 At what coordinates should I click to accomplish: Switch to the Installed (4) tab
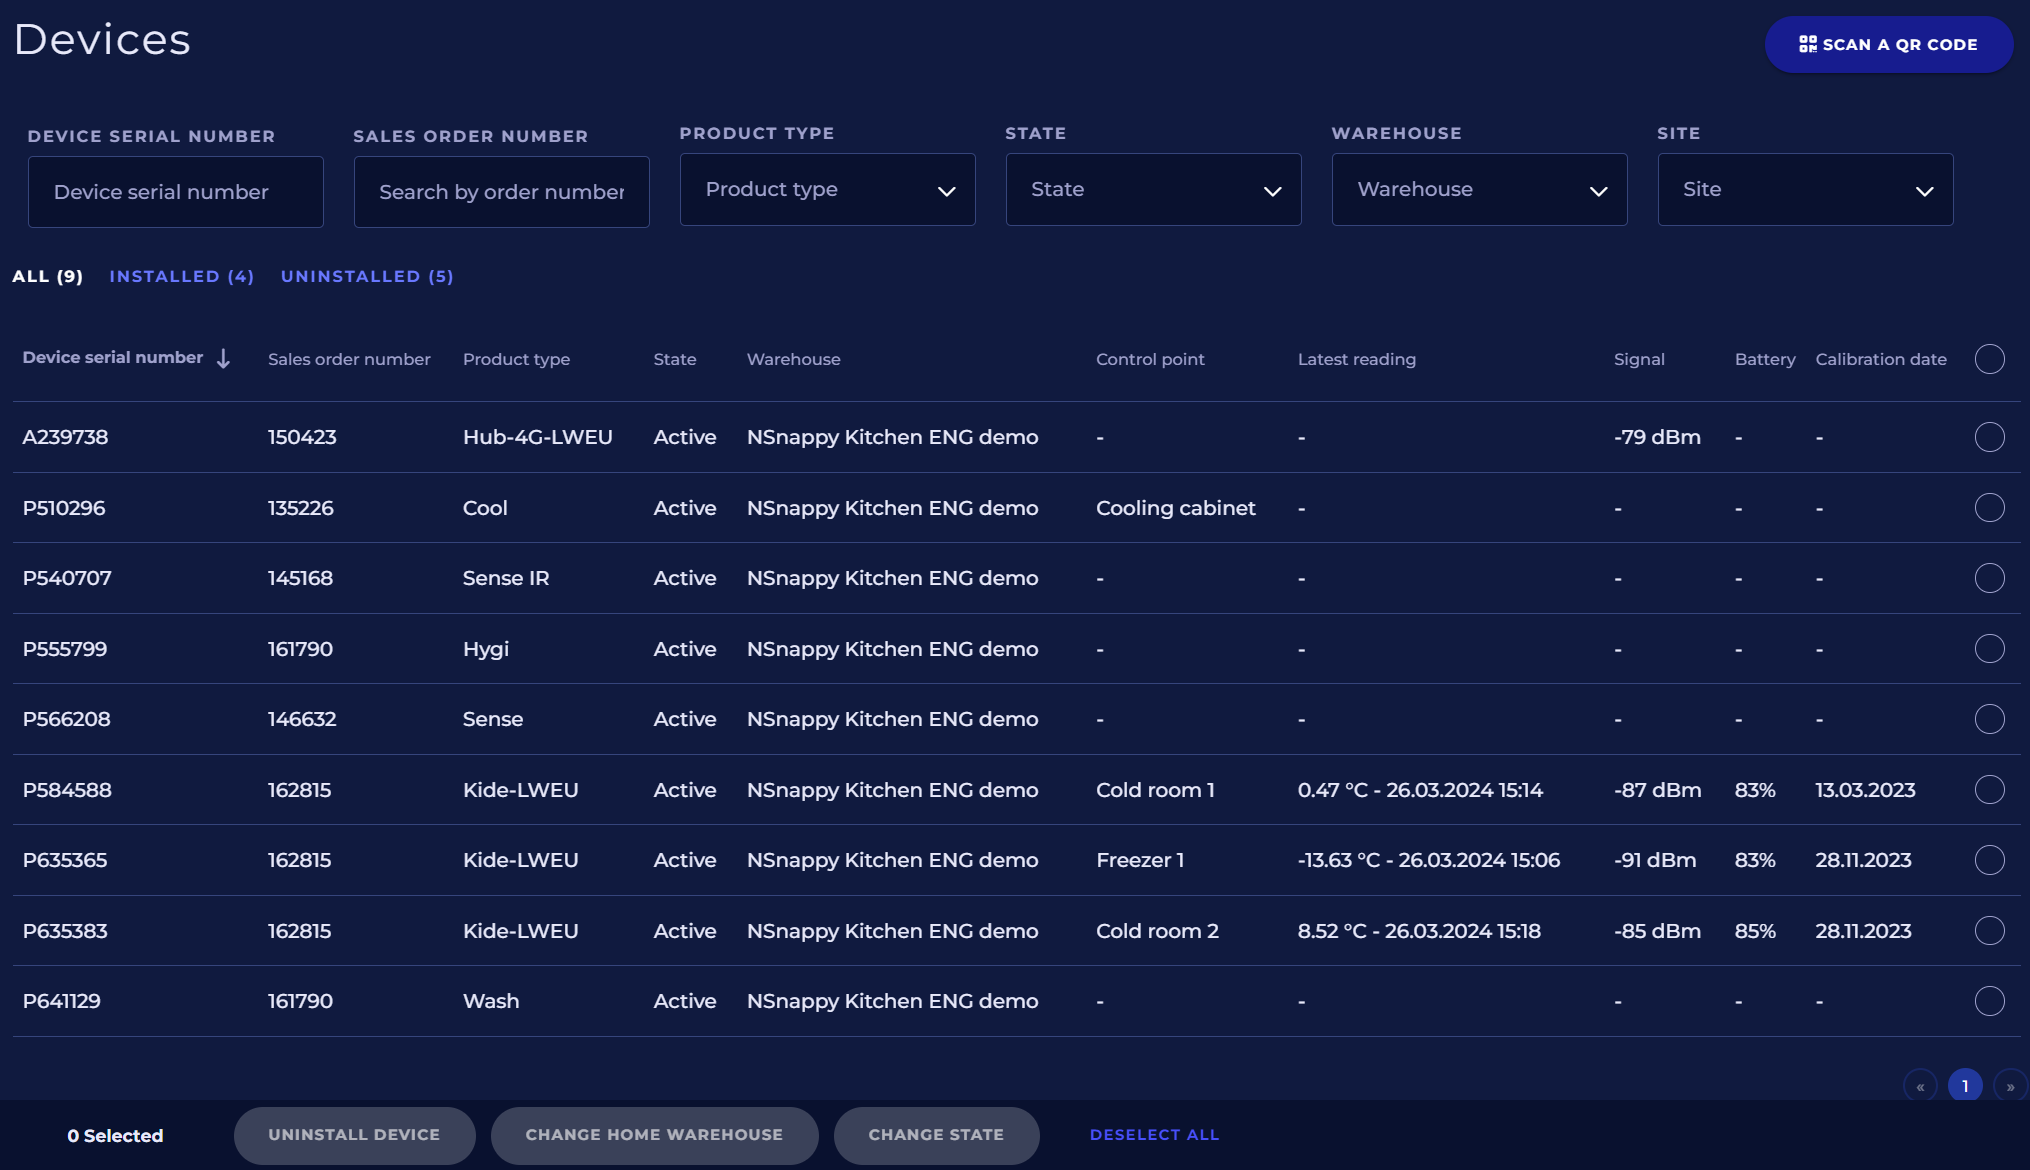(x=181, y=276)
